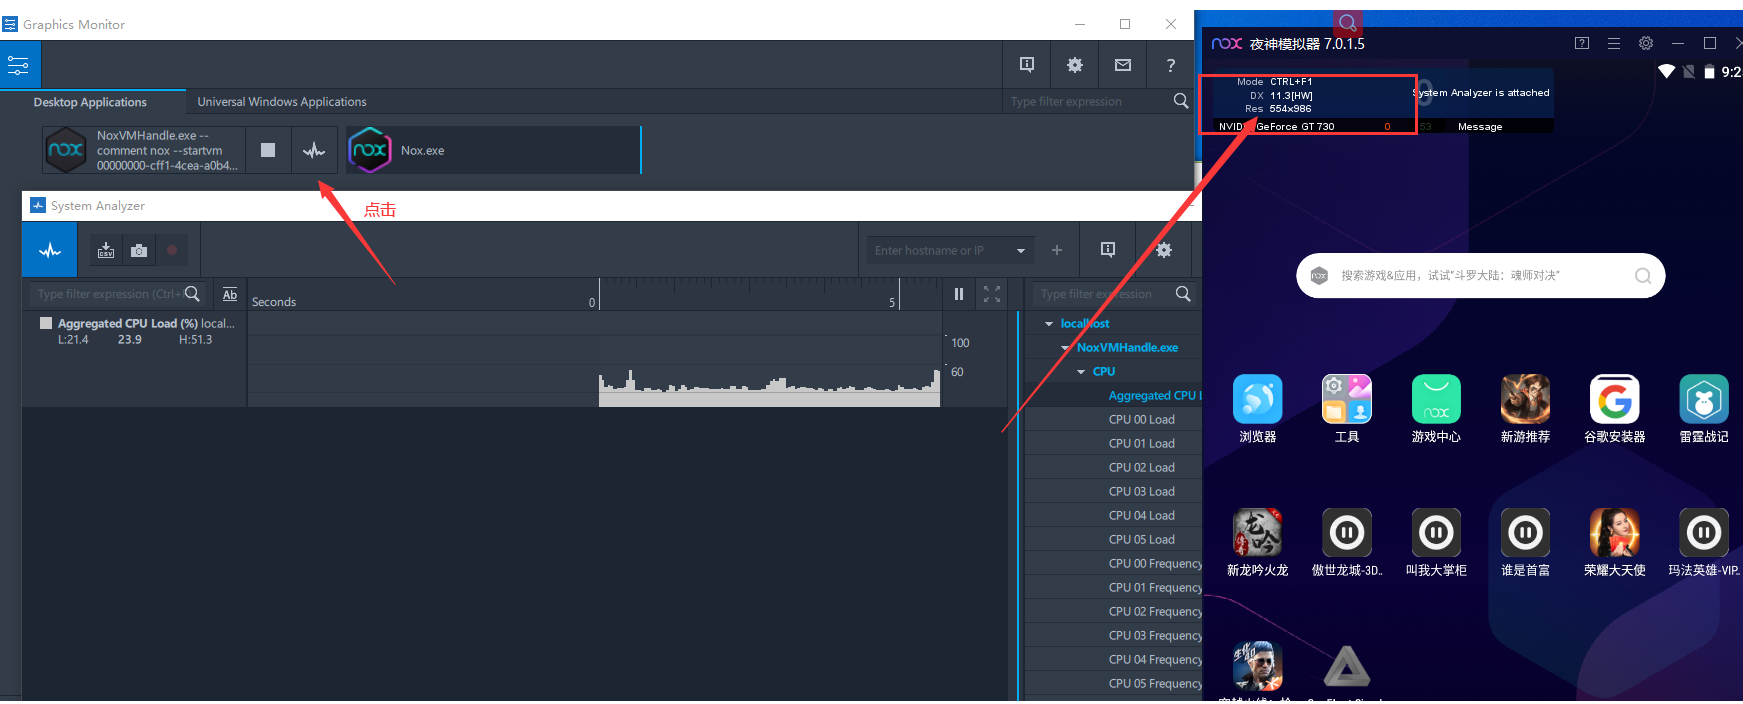Click the metrics chart filter expression field (Ctrl+
Image resolution: width=1743 pixels, height=704 pixels.
(108, 294)
